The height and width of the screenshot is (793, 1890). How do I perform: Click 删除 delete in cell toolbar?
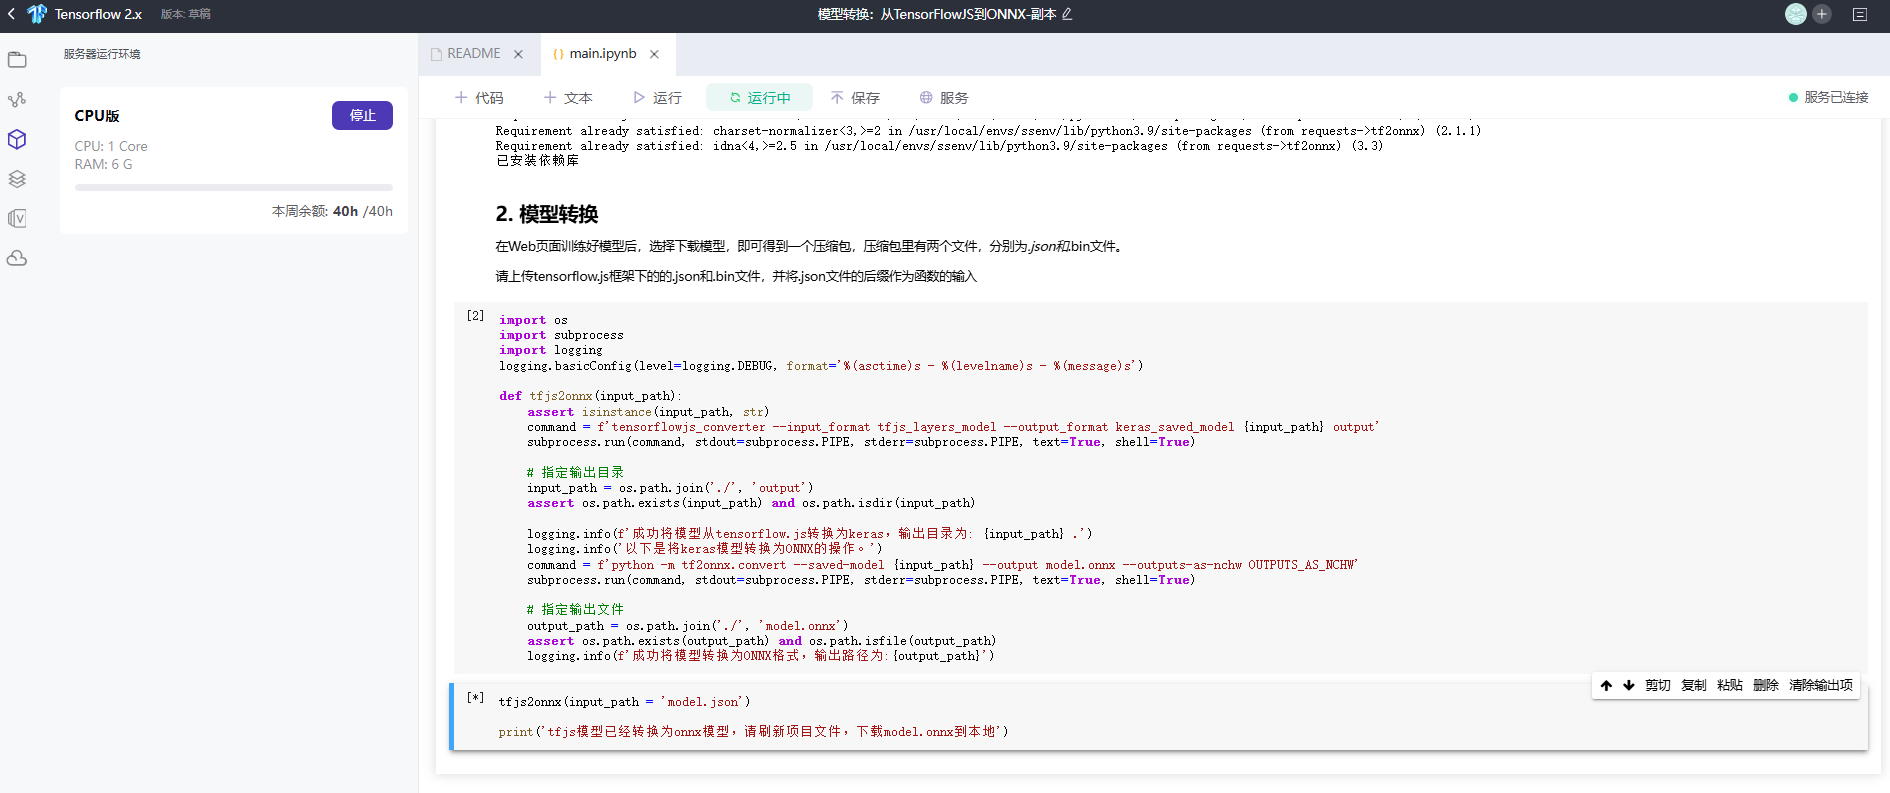[x=1766, y=685]
